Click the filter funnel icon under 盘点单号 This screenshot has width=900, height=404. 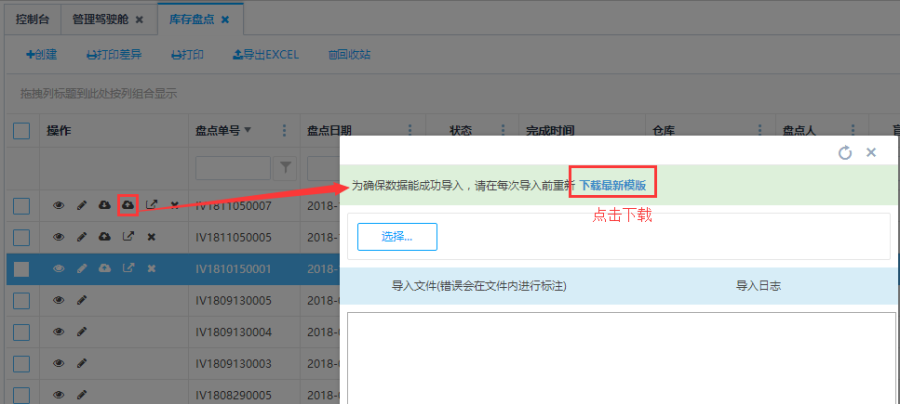pyautogui.click(x=286, y=167)
